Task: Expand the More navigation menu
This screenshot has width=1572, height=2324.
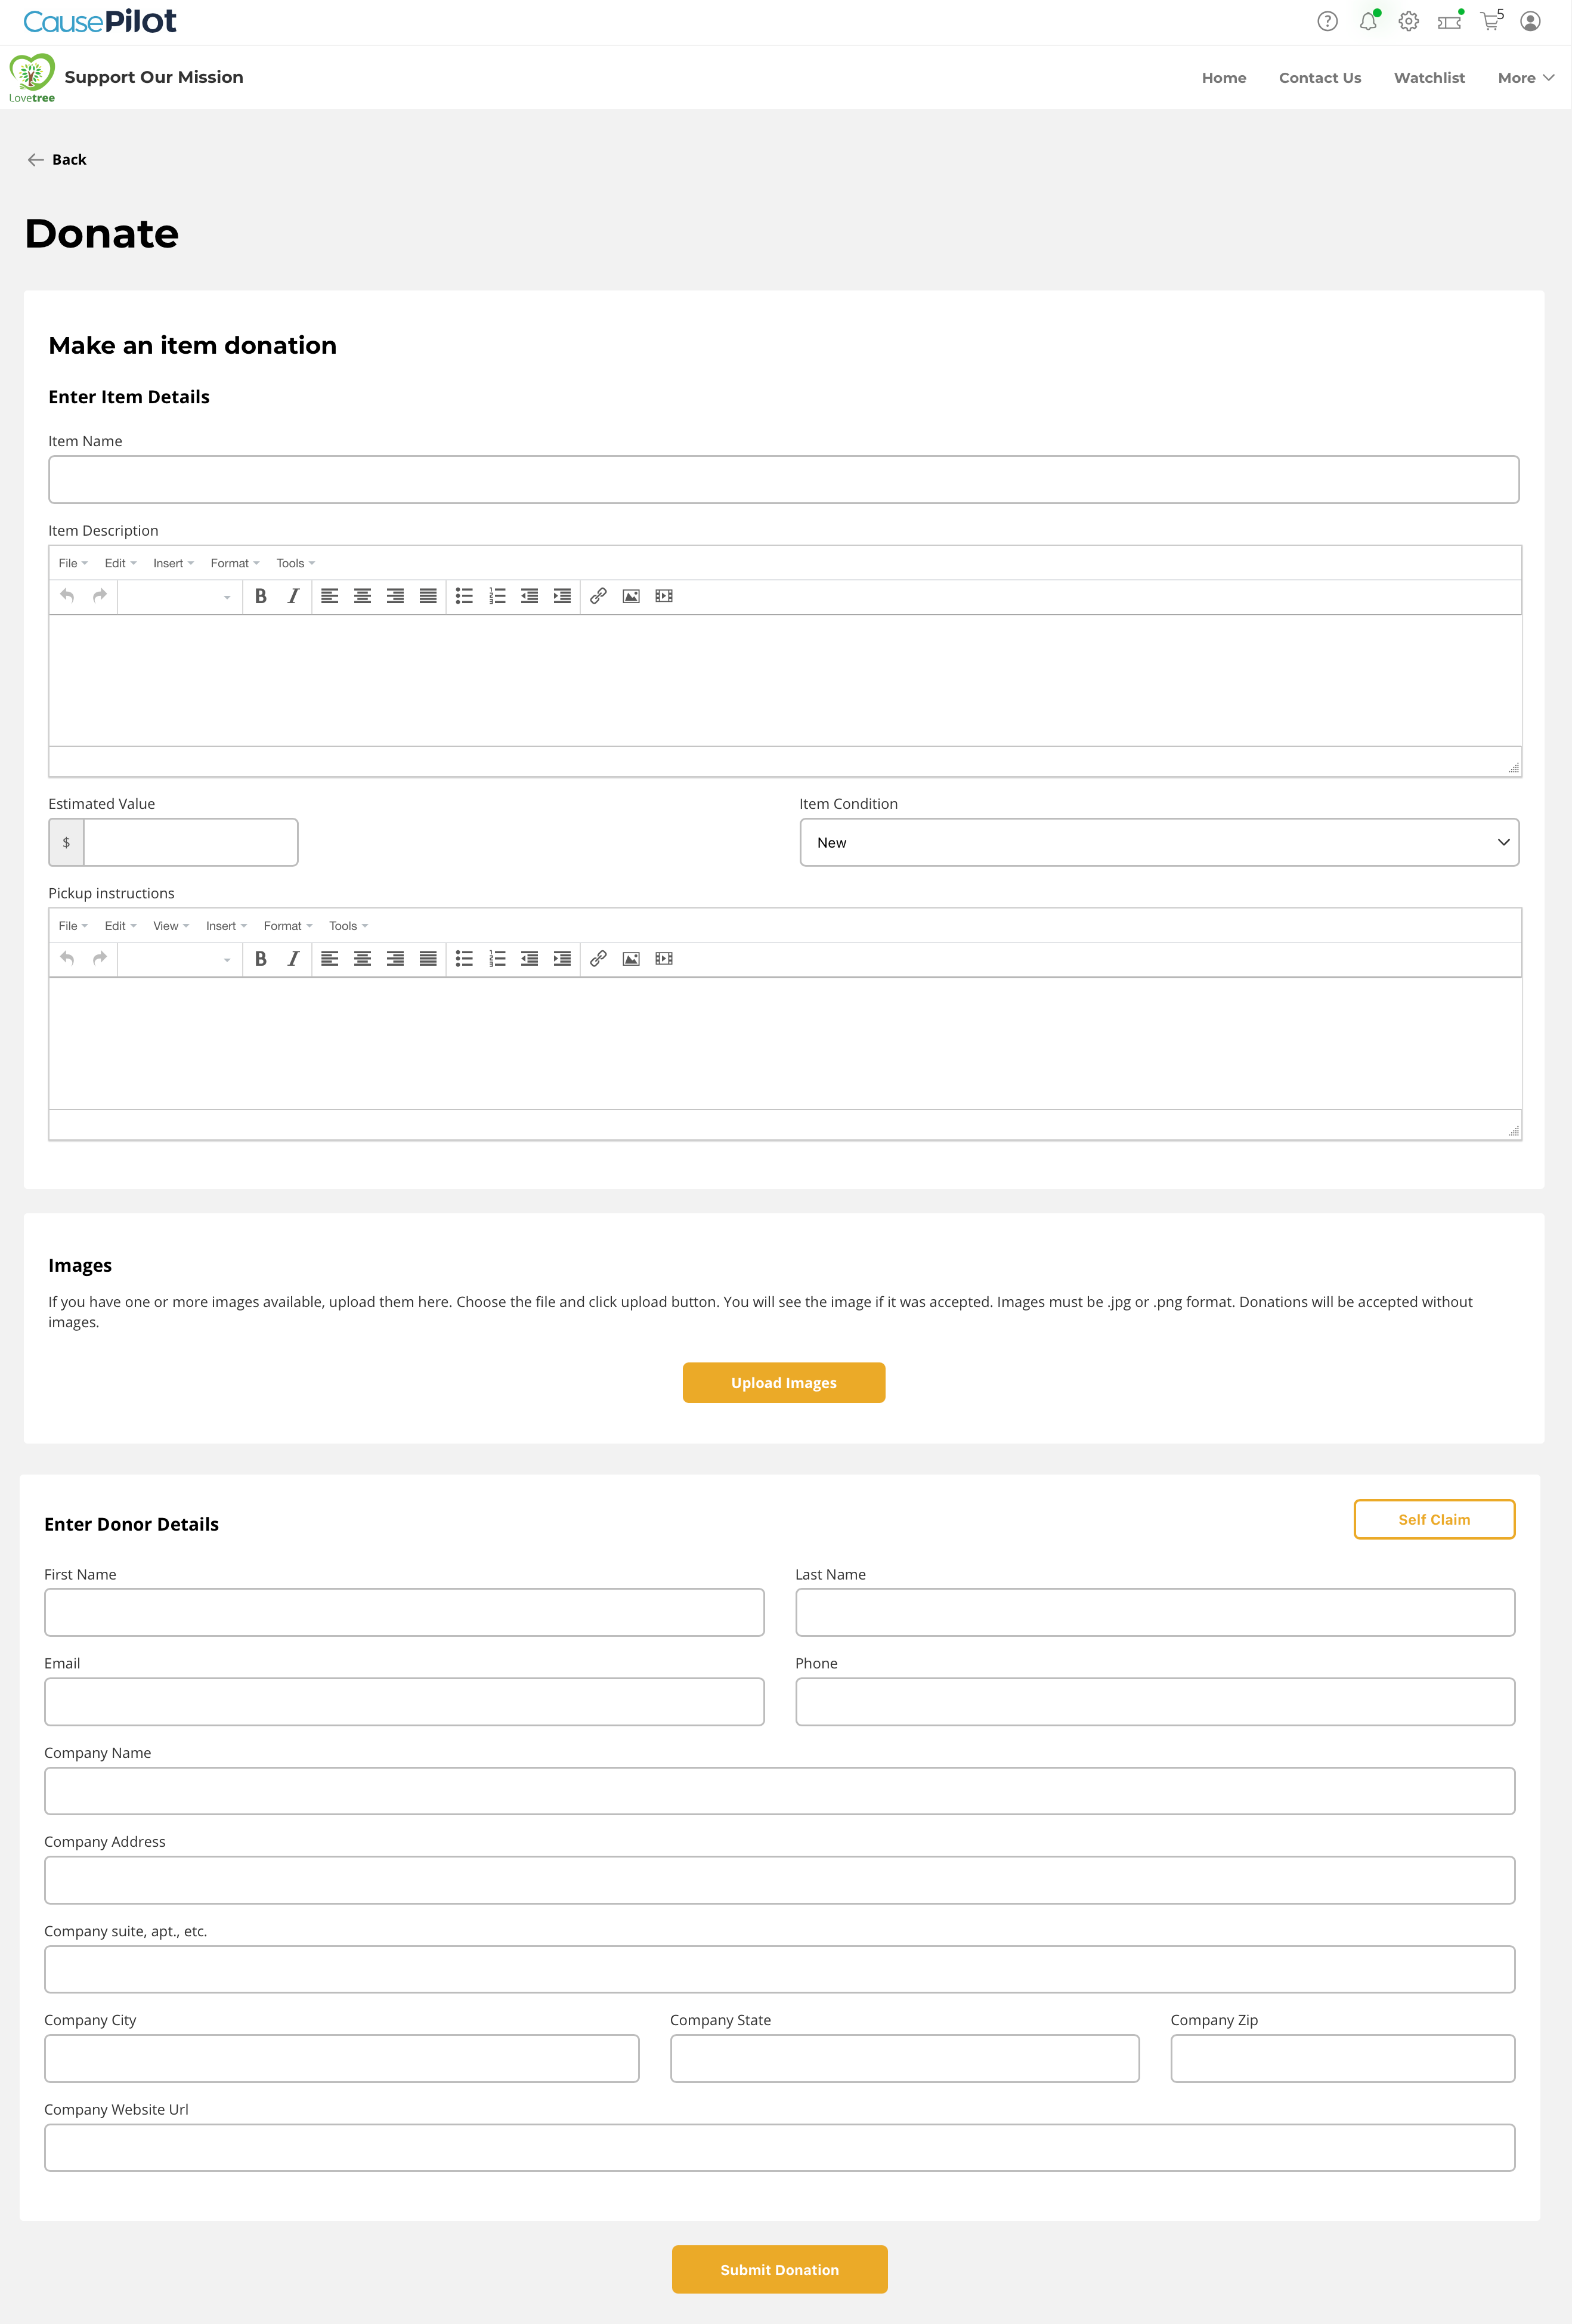Action: click(x=1525, y=78)
